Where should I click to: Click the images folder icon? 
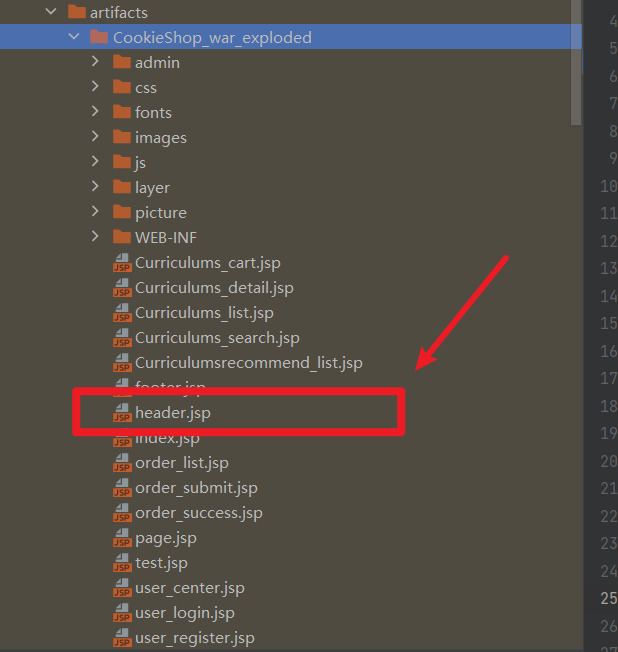coord(122,137)
